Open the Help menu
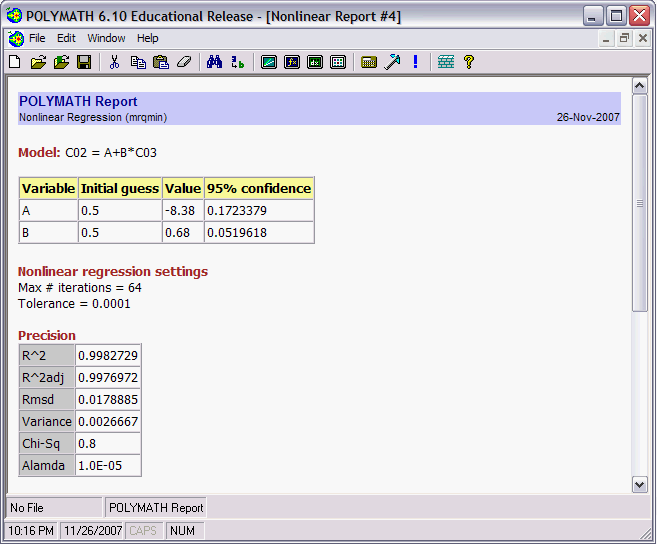 148,38
